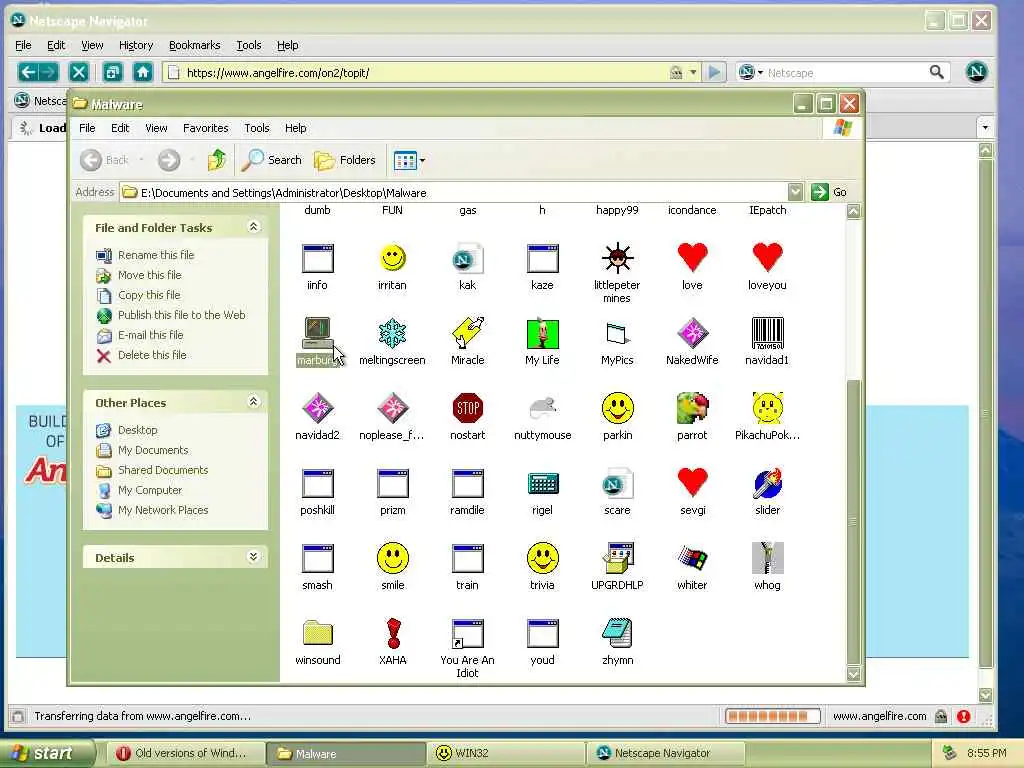The height and width of the screenshot is (768, 1024).
Task: Select the kak Netscape document icon
Action: pyautogui.click(x=468, y=258)
